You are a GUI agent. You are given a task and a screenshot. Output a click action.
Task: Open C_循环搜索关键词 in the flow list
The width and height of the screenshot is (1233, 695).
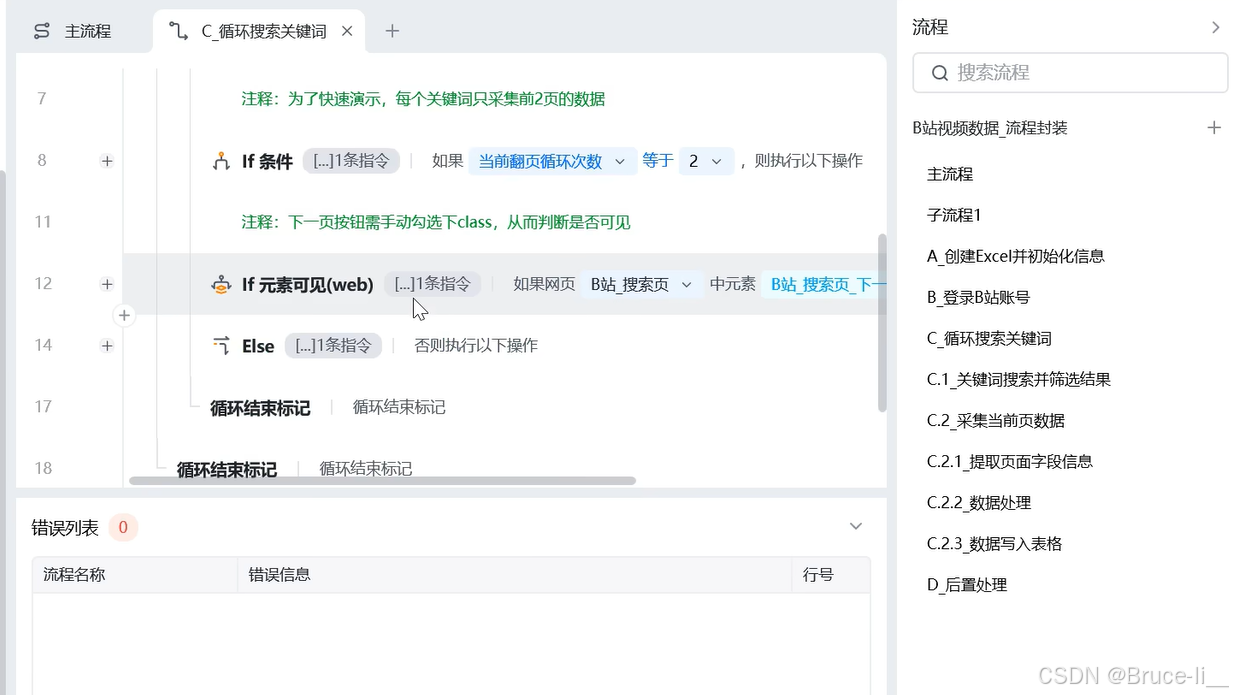pyautogui.click(x=989, y=339)
